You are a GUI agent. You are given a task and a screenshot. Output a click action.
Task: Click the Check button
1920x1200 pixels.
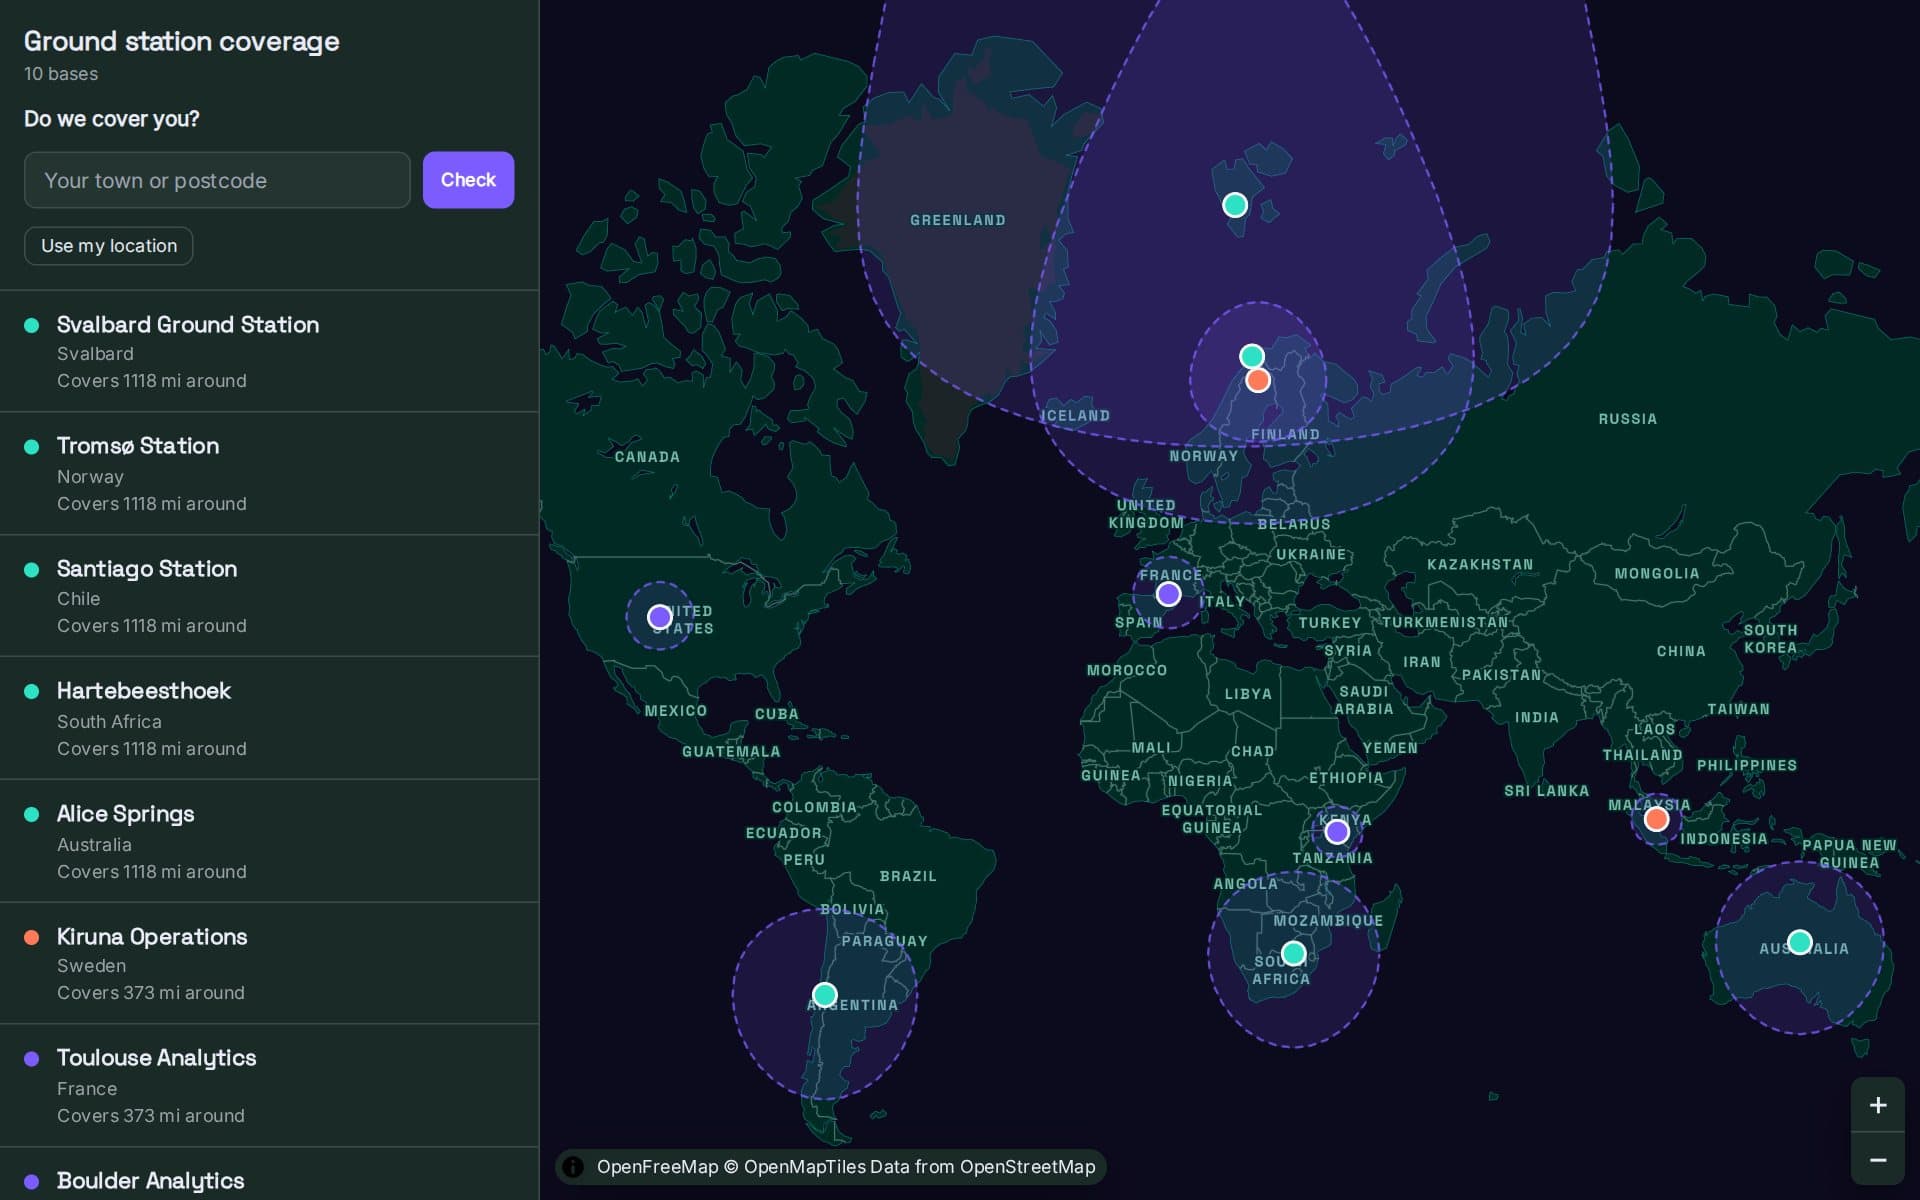(x=468, y=180)
